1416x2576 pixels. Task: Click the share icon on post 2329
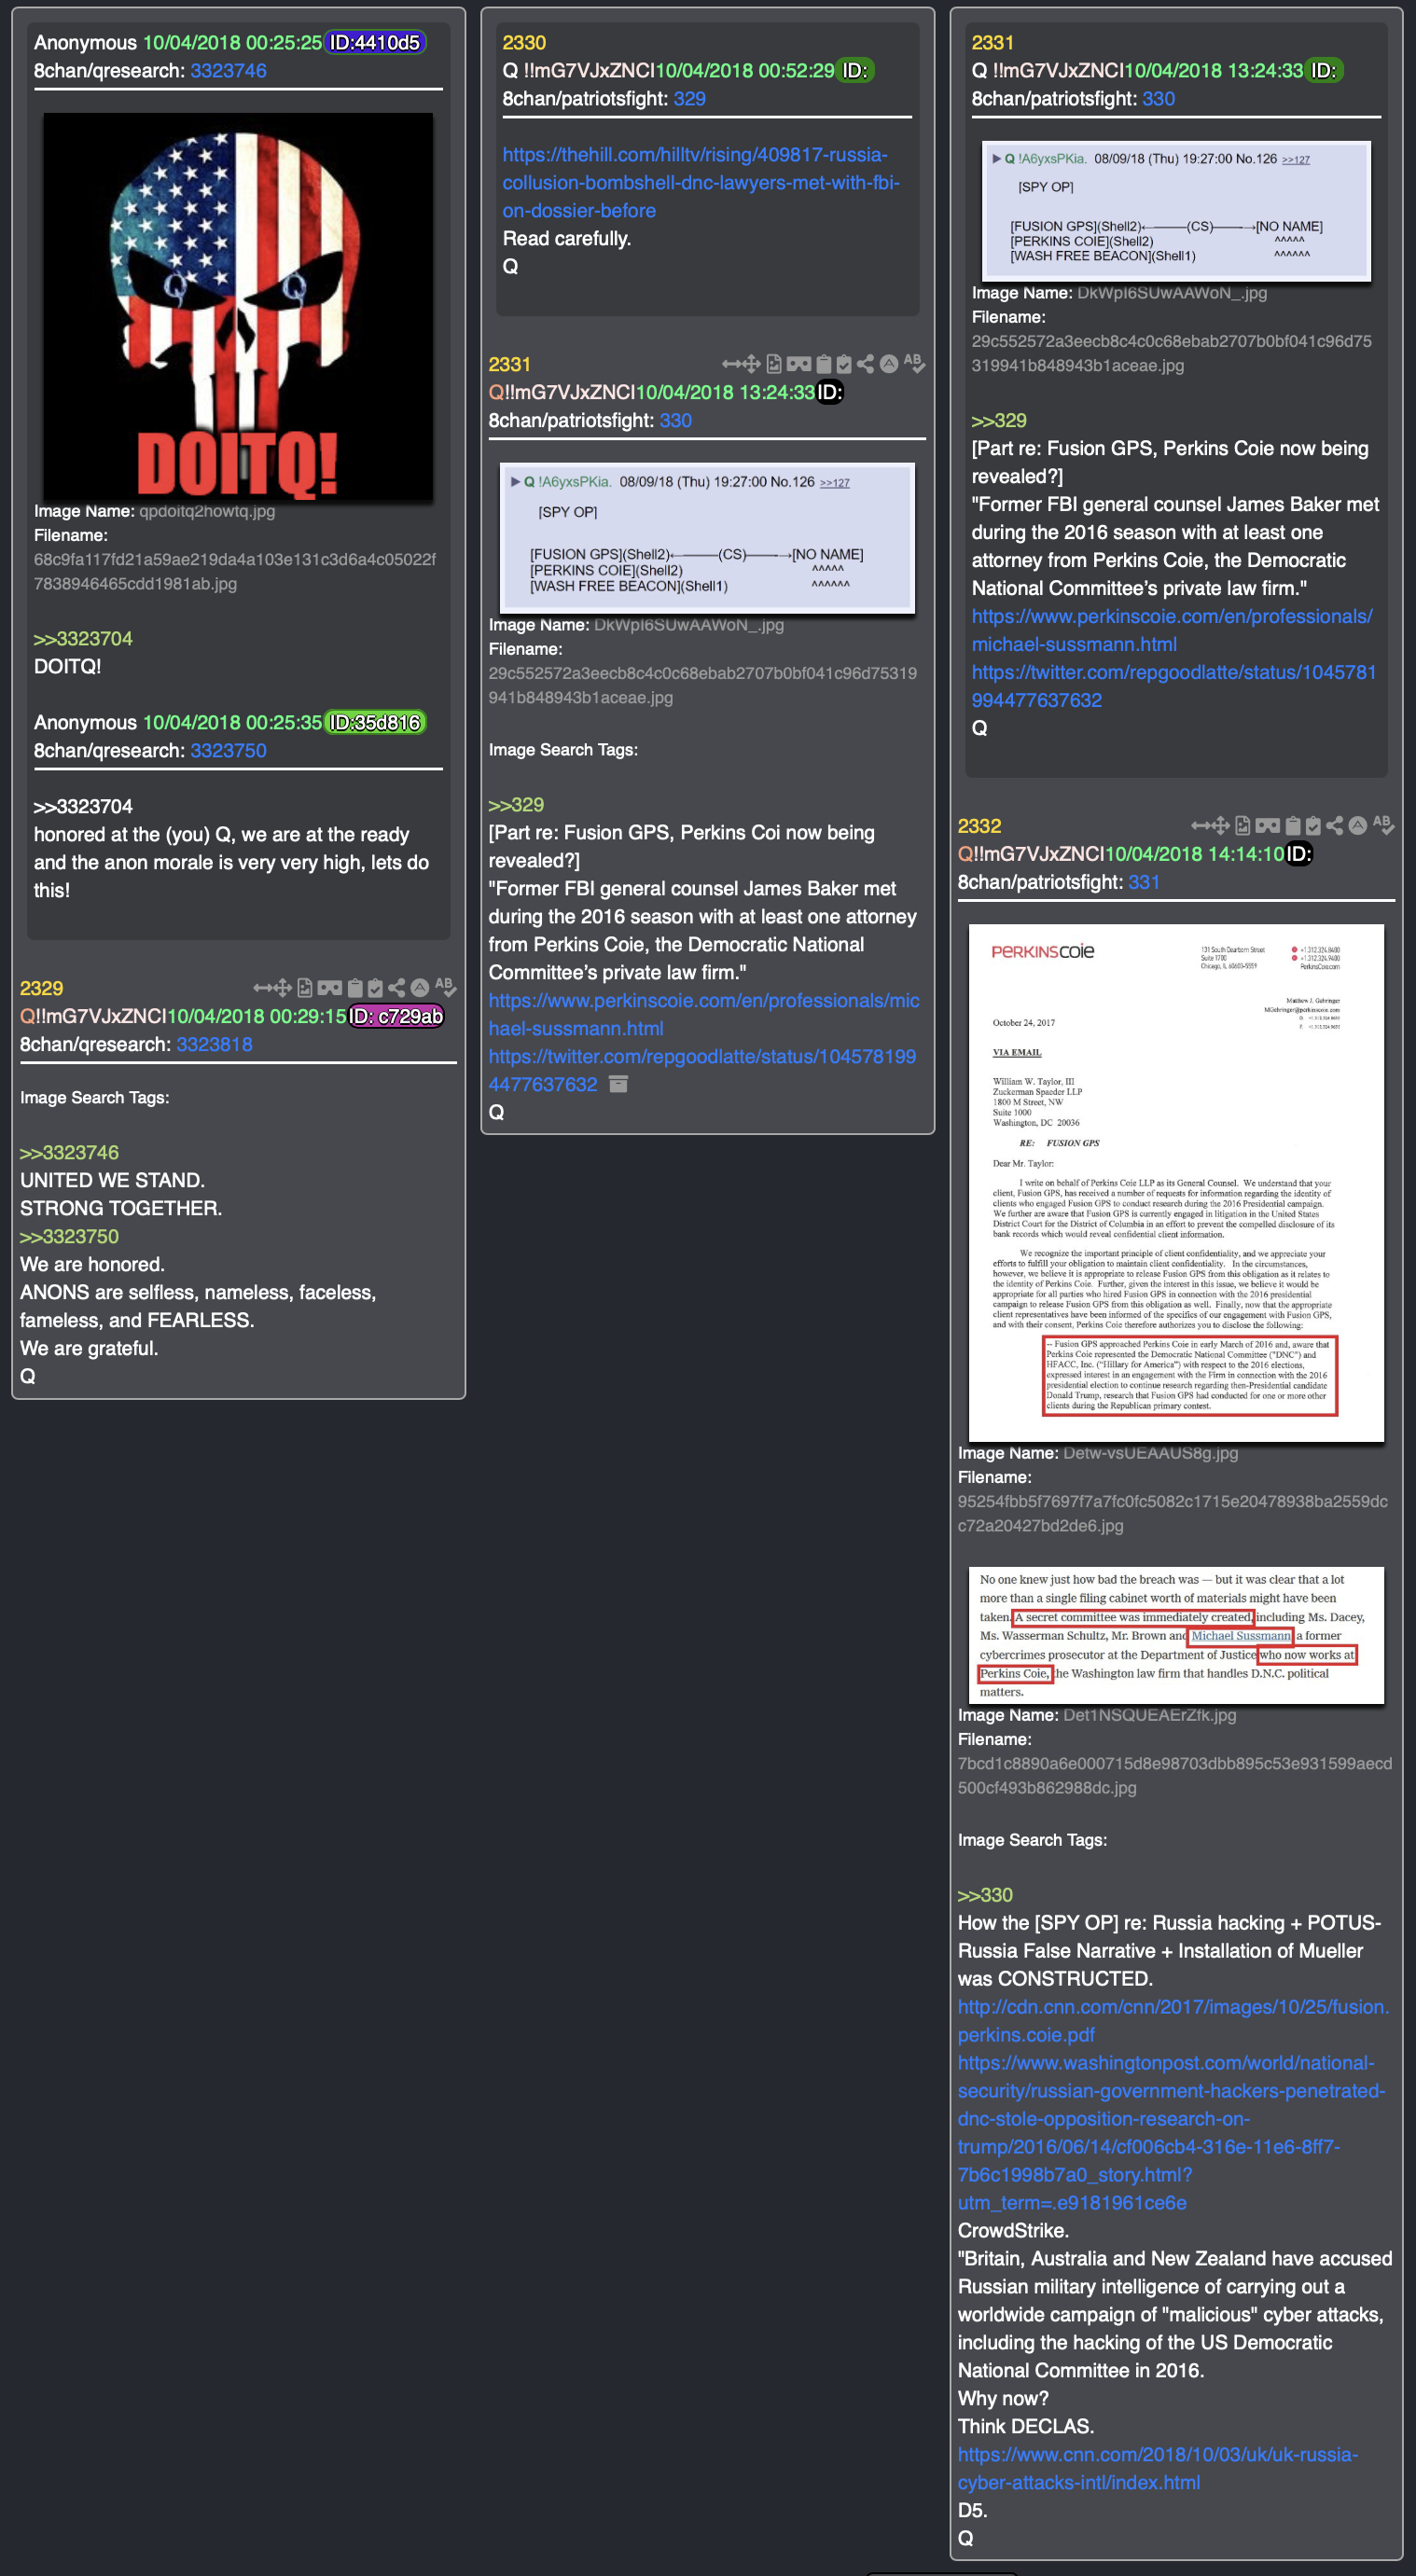[397, 988]
